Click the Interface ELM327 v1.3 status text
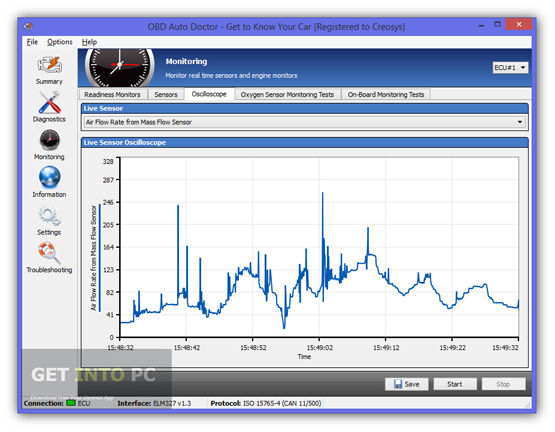Image resolution: width=555 pixels, height=432 pixels. [x=154, y=403]
